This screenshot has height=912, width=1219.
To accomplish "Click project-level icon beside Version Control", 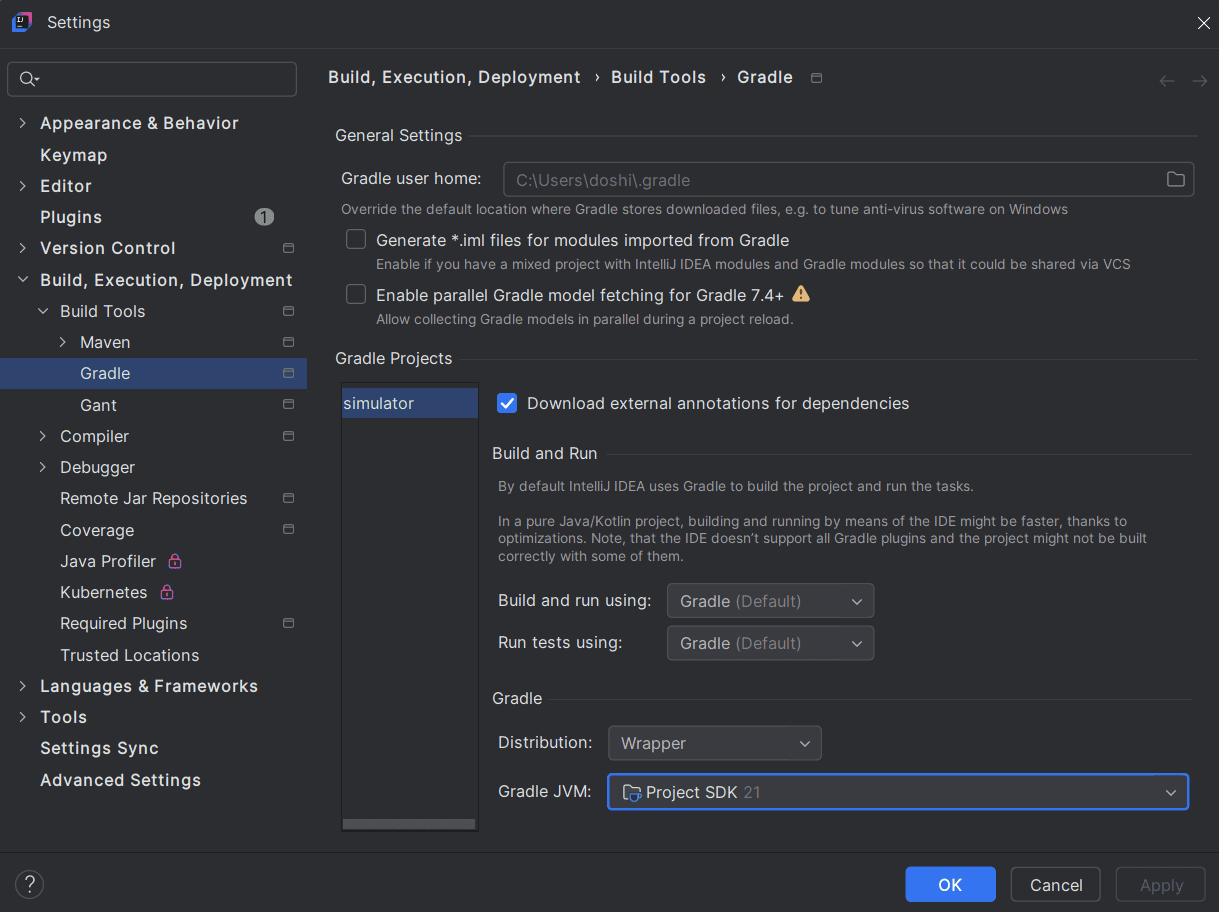I will point(288,248).
